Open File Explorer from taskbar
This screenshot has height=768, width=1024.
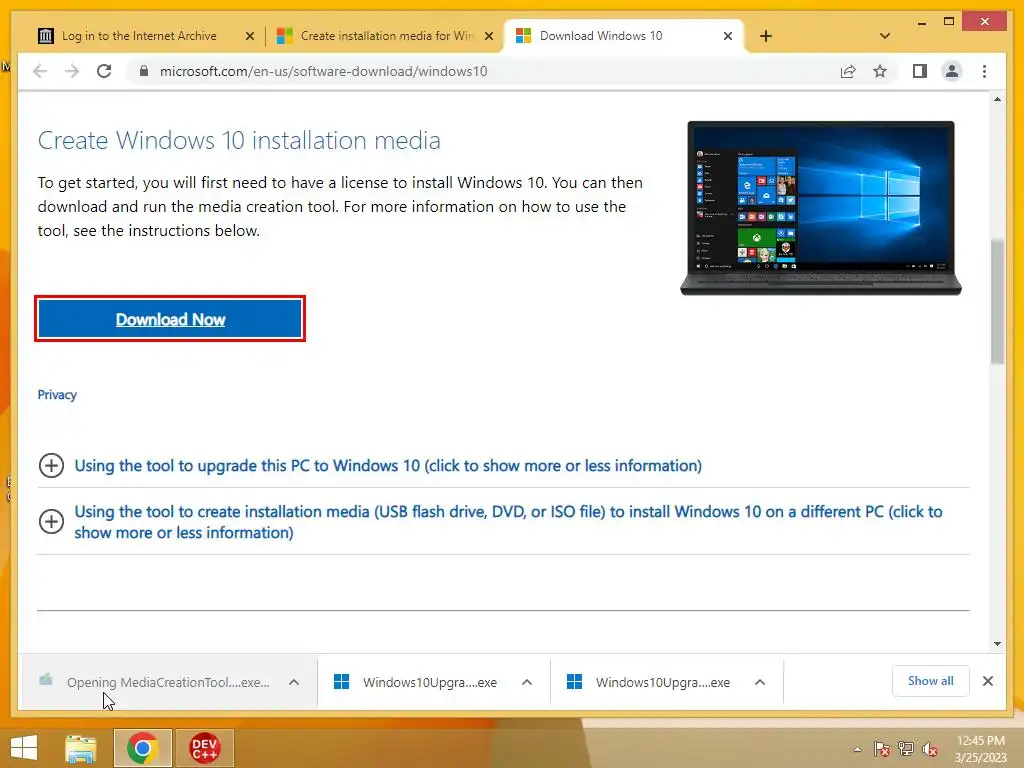[x=81, y=748]
